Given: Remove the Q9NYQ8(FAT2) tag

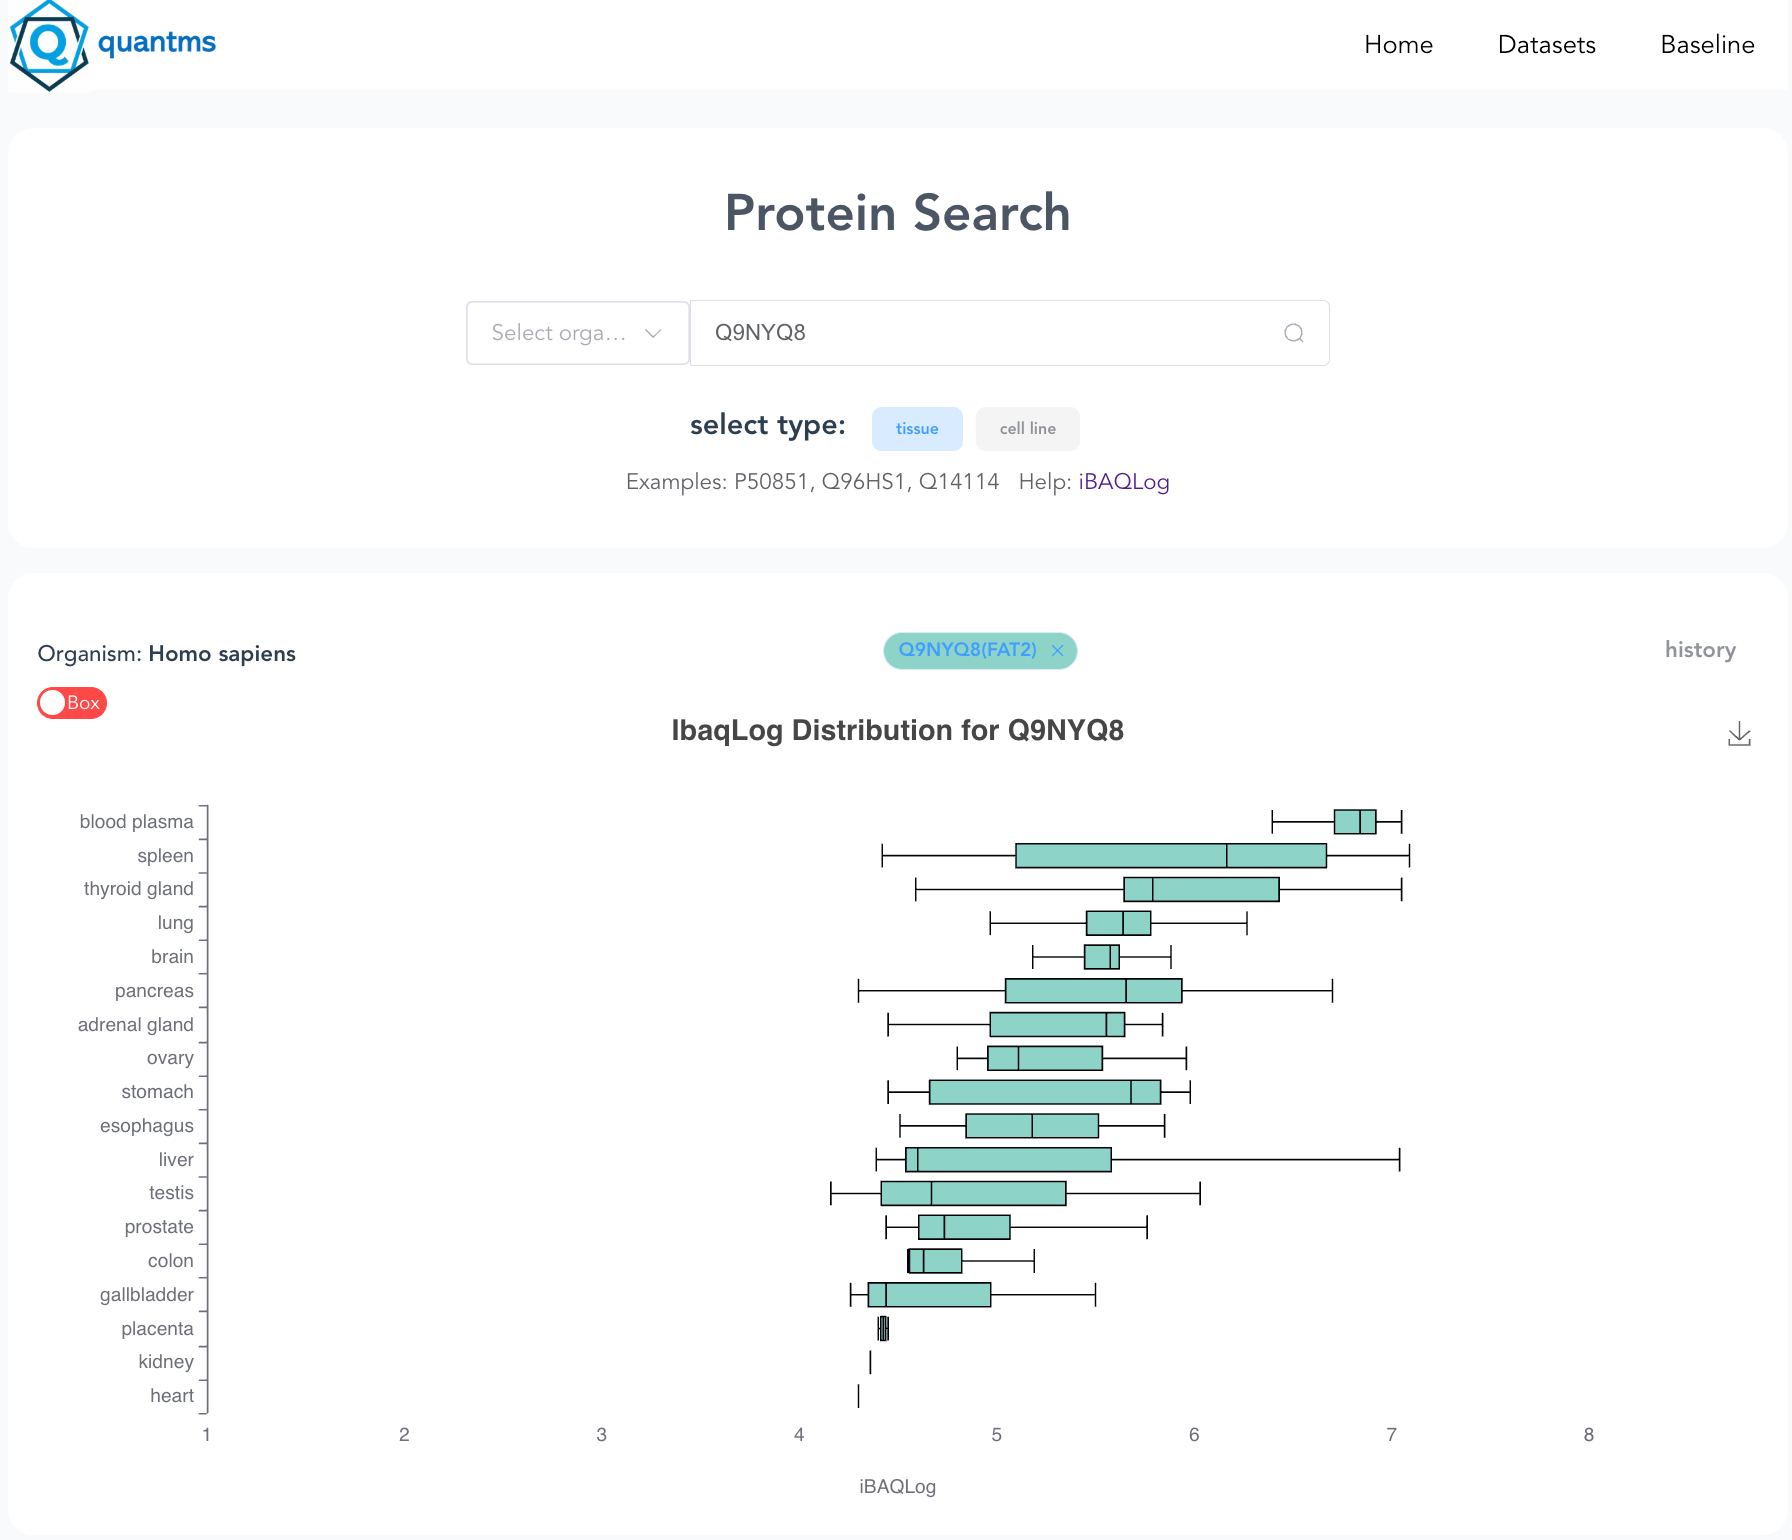Looking at the screenshot, I should click(1057, 651).
